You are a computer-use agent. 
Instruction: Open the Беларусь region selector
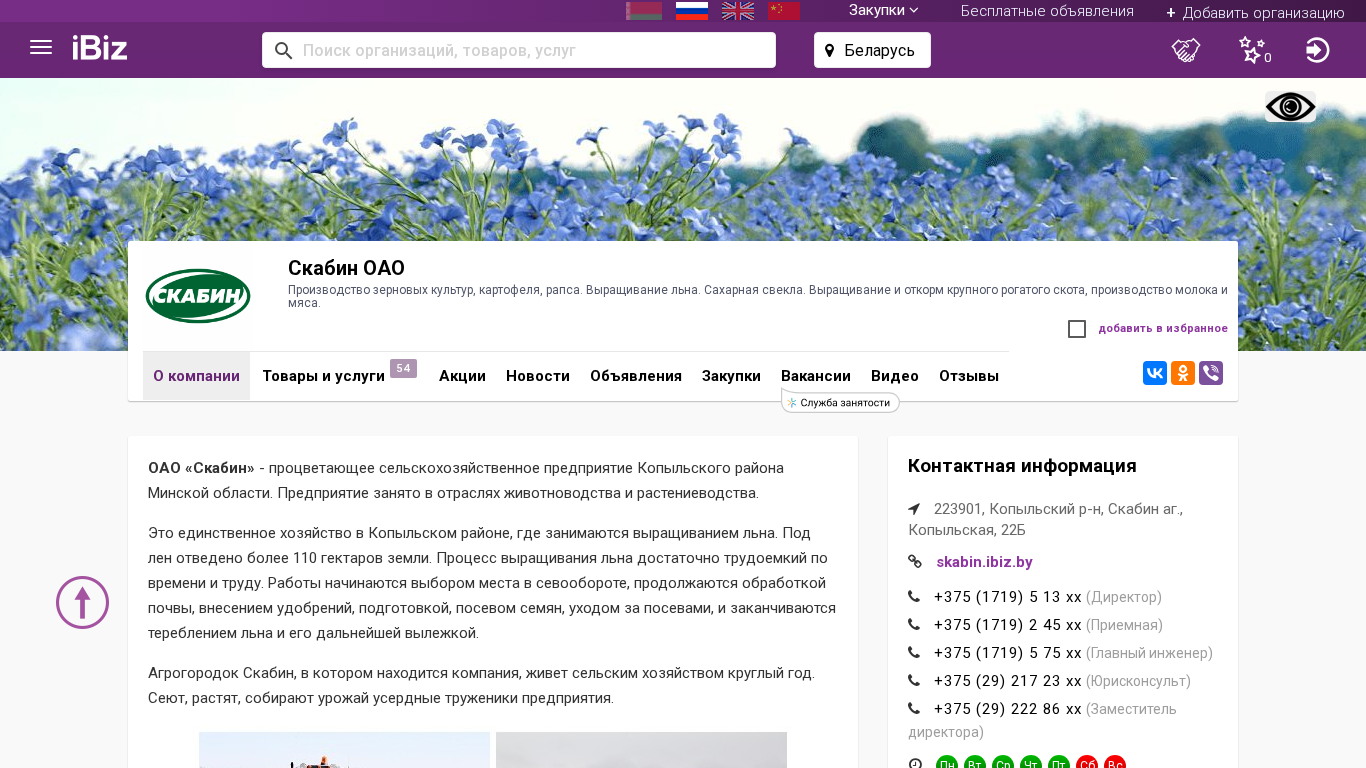pyautogui.click(x=872, y=50)
